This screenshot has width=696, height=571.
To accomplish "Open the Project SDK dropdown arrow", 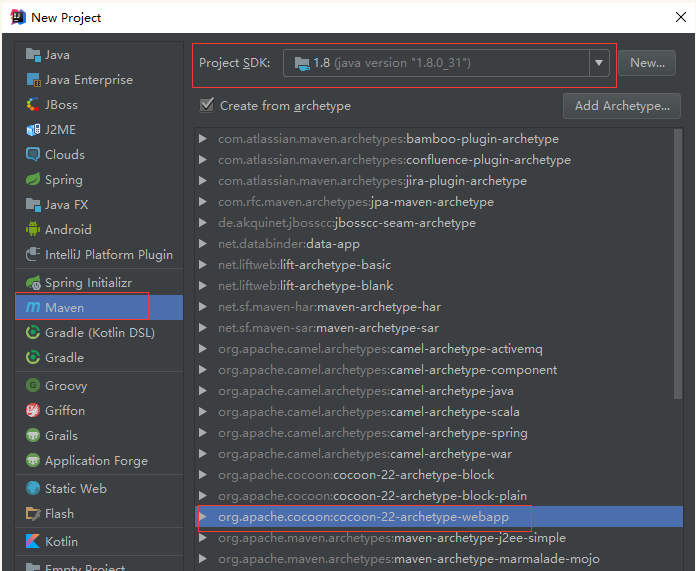I will point(599,63).
